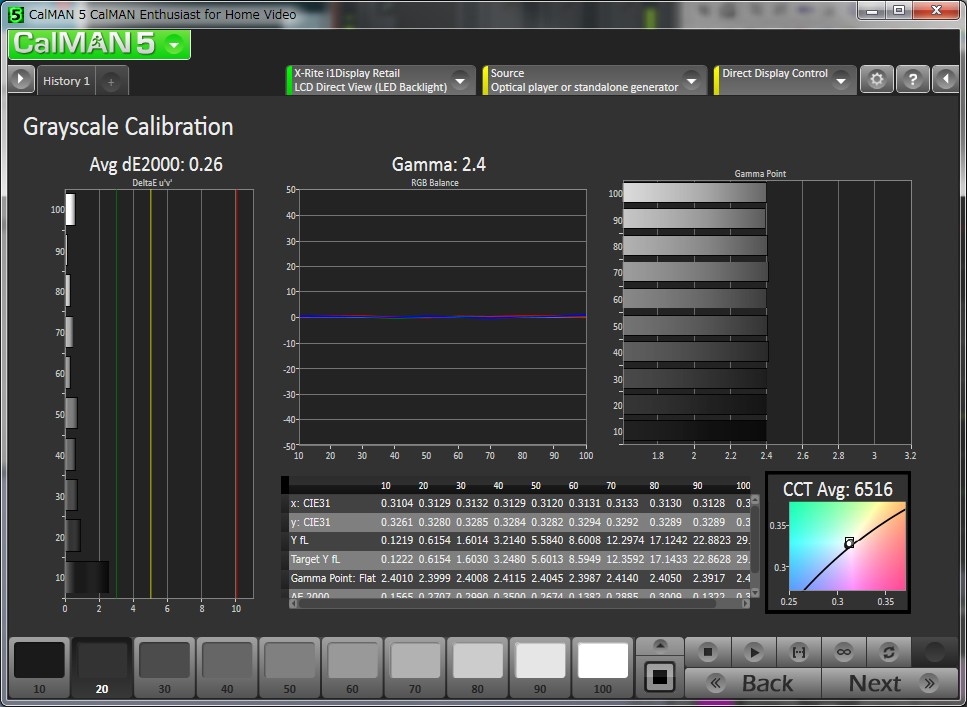The height and width of the screenshot is (707, 967).
Task: Enable continuous read infinity icon
Action: click(844, 652)
